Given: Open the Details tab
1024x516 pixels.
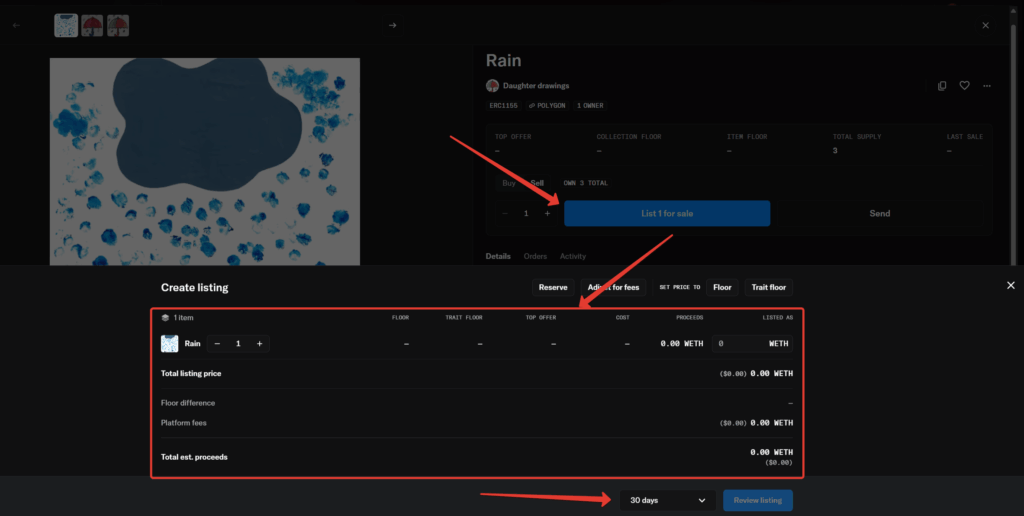Looking at the screenshot, I should pyautogui.click(x=498, y=256).
